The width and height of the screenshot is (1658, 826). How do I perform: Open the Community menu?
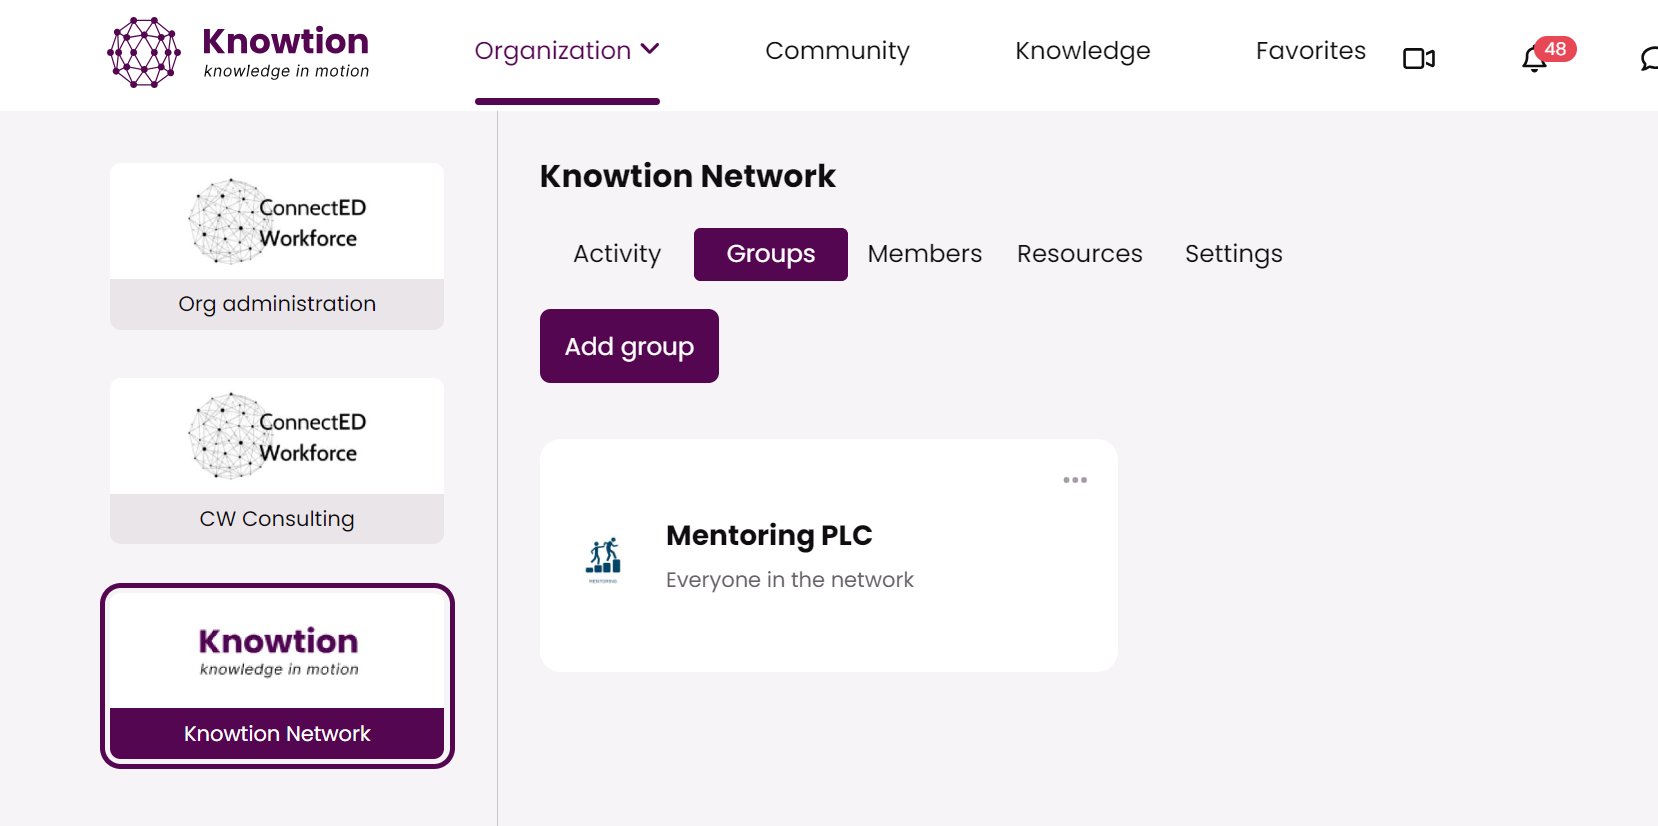pyautogui.click(x=837, y=50)
